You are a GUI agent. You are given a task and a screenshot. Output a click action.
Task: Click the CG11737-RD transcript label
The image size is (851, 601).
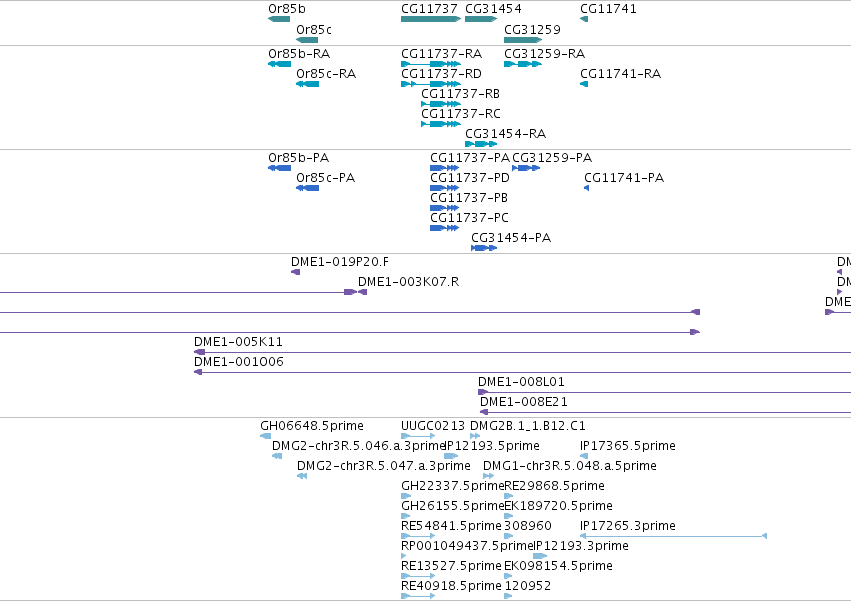pos(441,74)
